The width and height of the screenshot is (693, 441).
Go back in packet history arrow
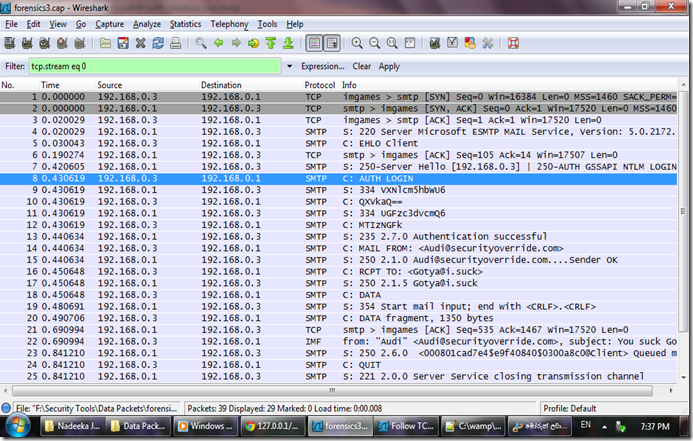pos(218,43)
